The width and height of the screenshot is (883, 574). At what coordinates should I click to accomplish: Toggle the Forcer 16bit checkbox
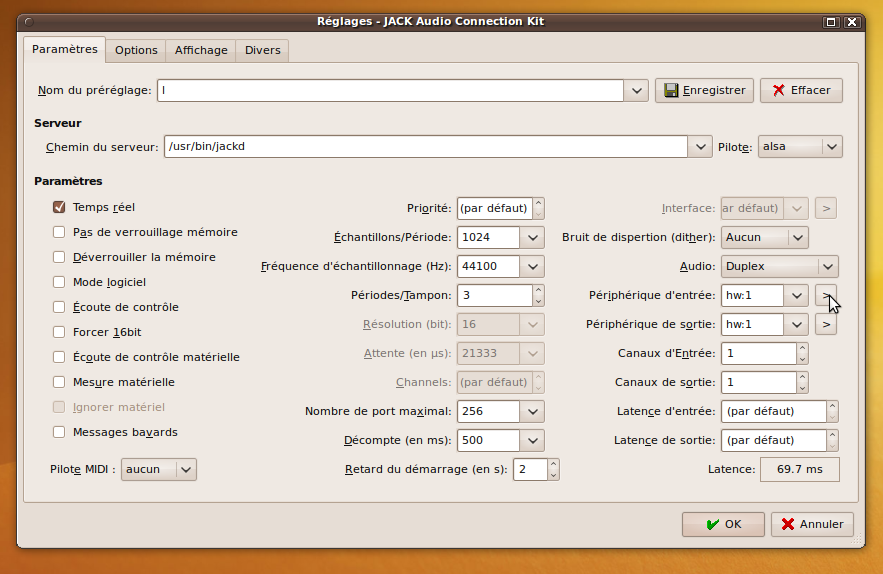[x=59, y=332]
